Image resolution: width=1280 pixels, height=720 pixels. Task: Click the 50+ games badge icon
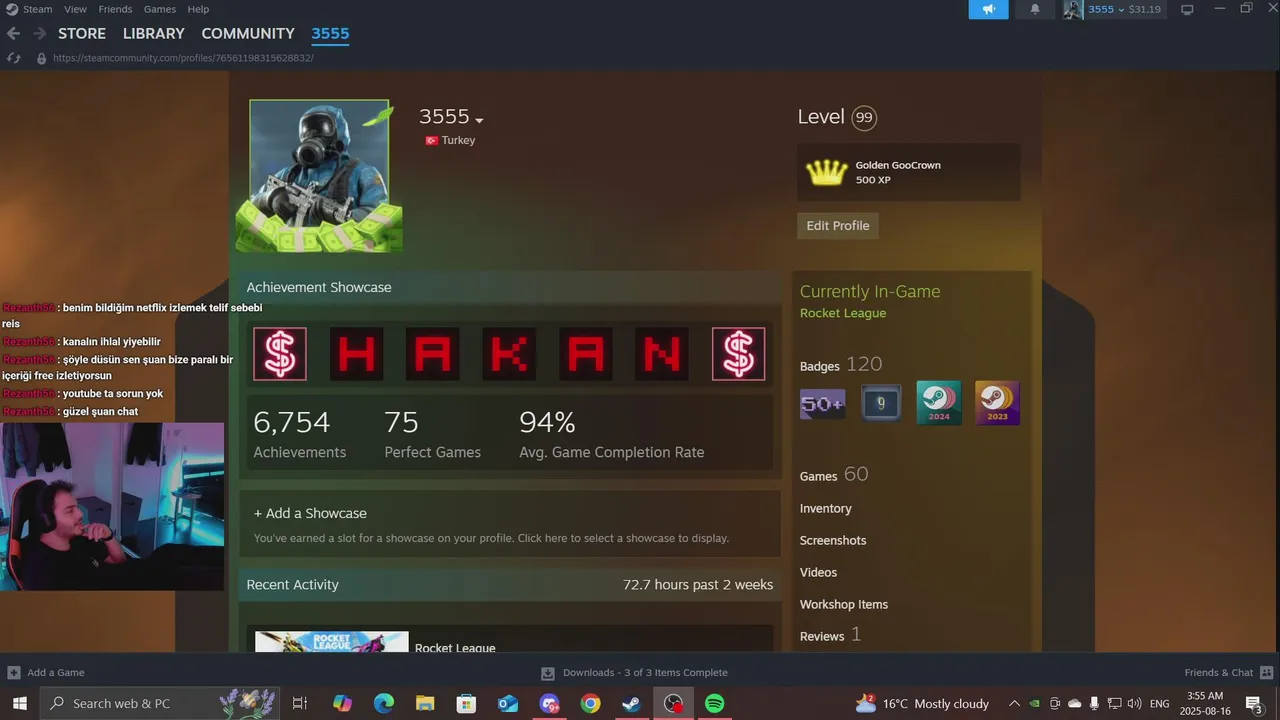(x=823, y=403)
